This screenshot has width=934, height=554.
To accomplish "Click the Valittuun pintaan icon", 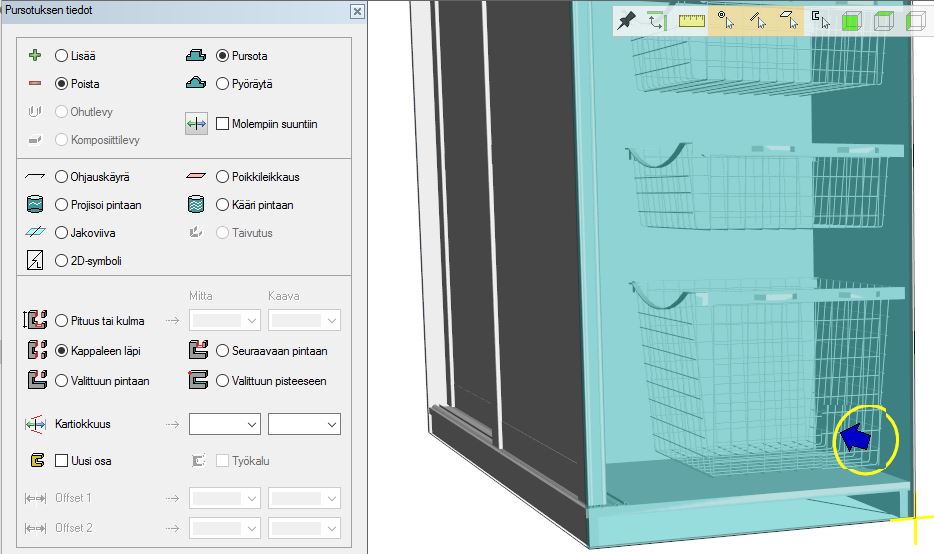I will 37,380.
